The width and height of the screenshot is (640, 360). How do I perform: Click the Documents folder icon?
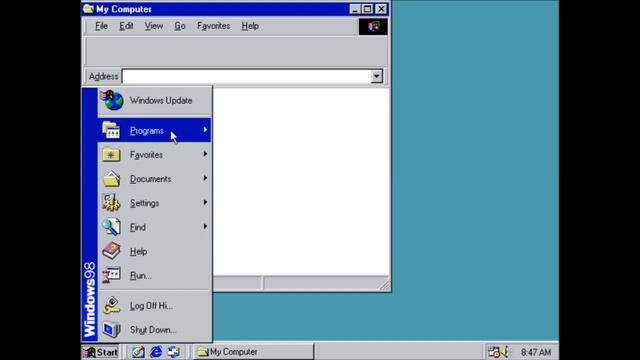tap(111, 179)
